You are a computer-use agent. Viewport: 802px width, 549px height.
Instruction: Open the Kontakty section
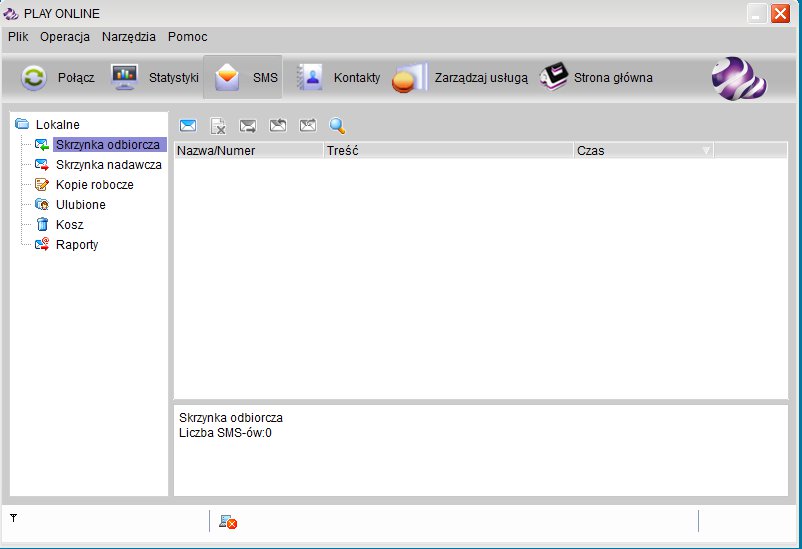pyautogui.click(x=339, y=78)
